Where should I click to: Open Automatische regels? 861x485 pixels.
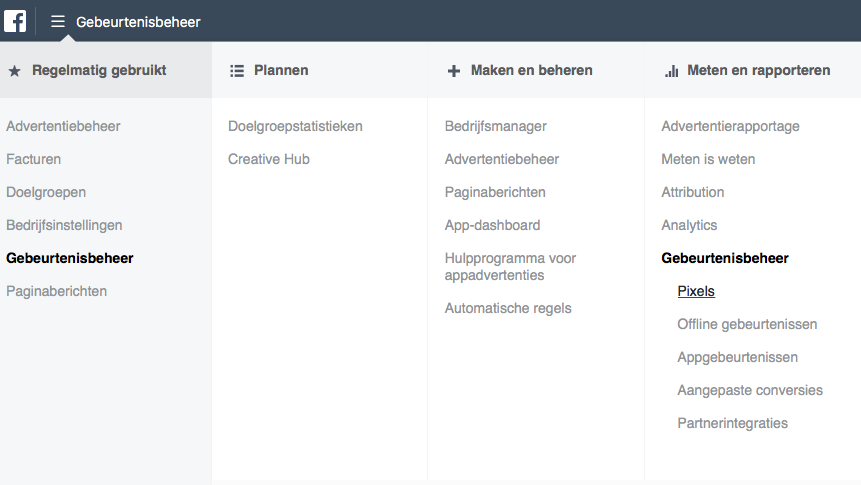pyautogui.click(x=508, y=308)
